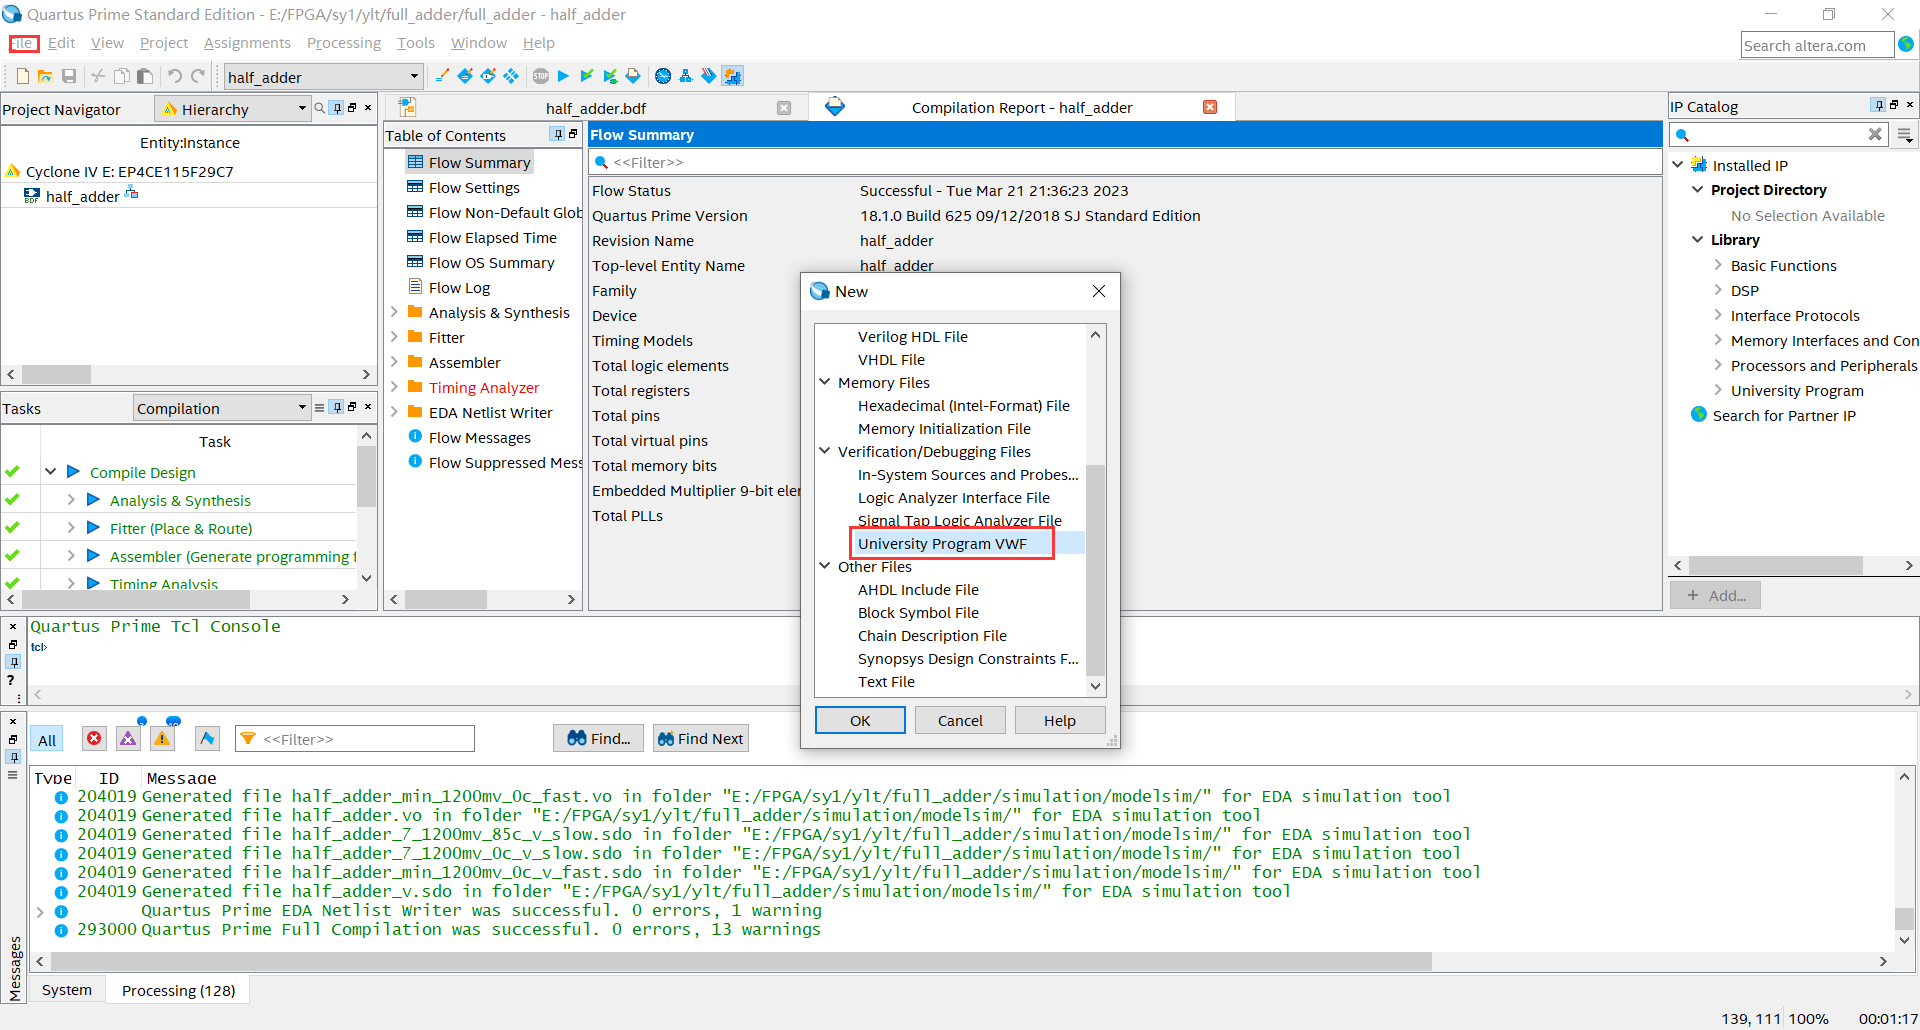
Task: Click the Stop Processing icon
Action: [541, 76]
